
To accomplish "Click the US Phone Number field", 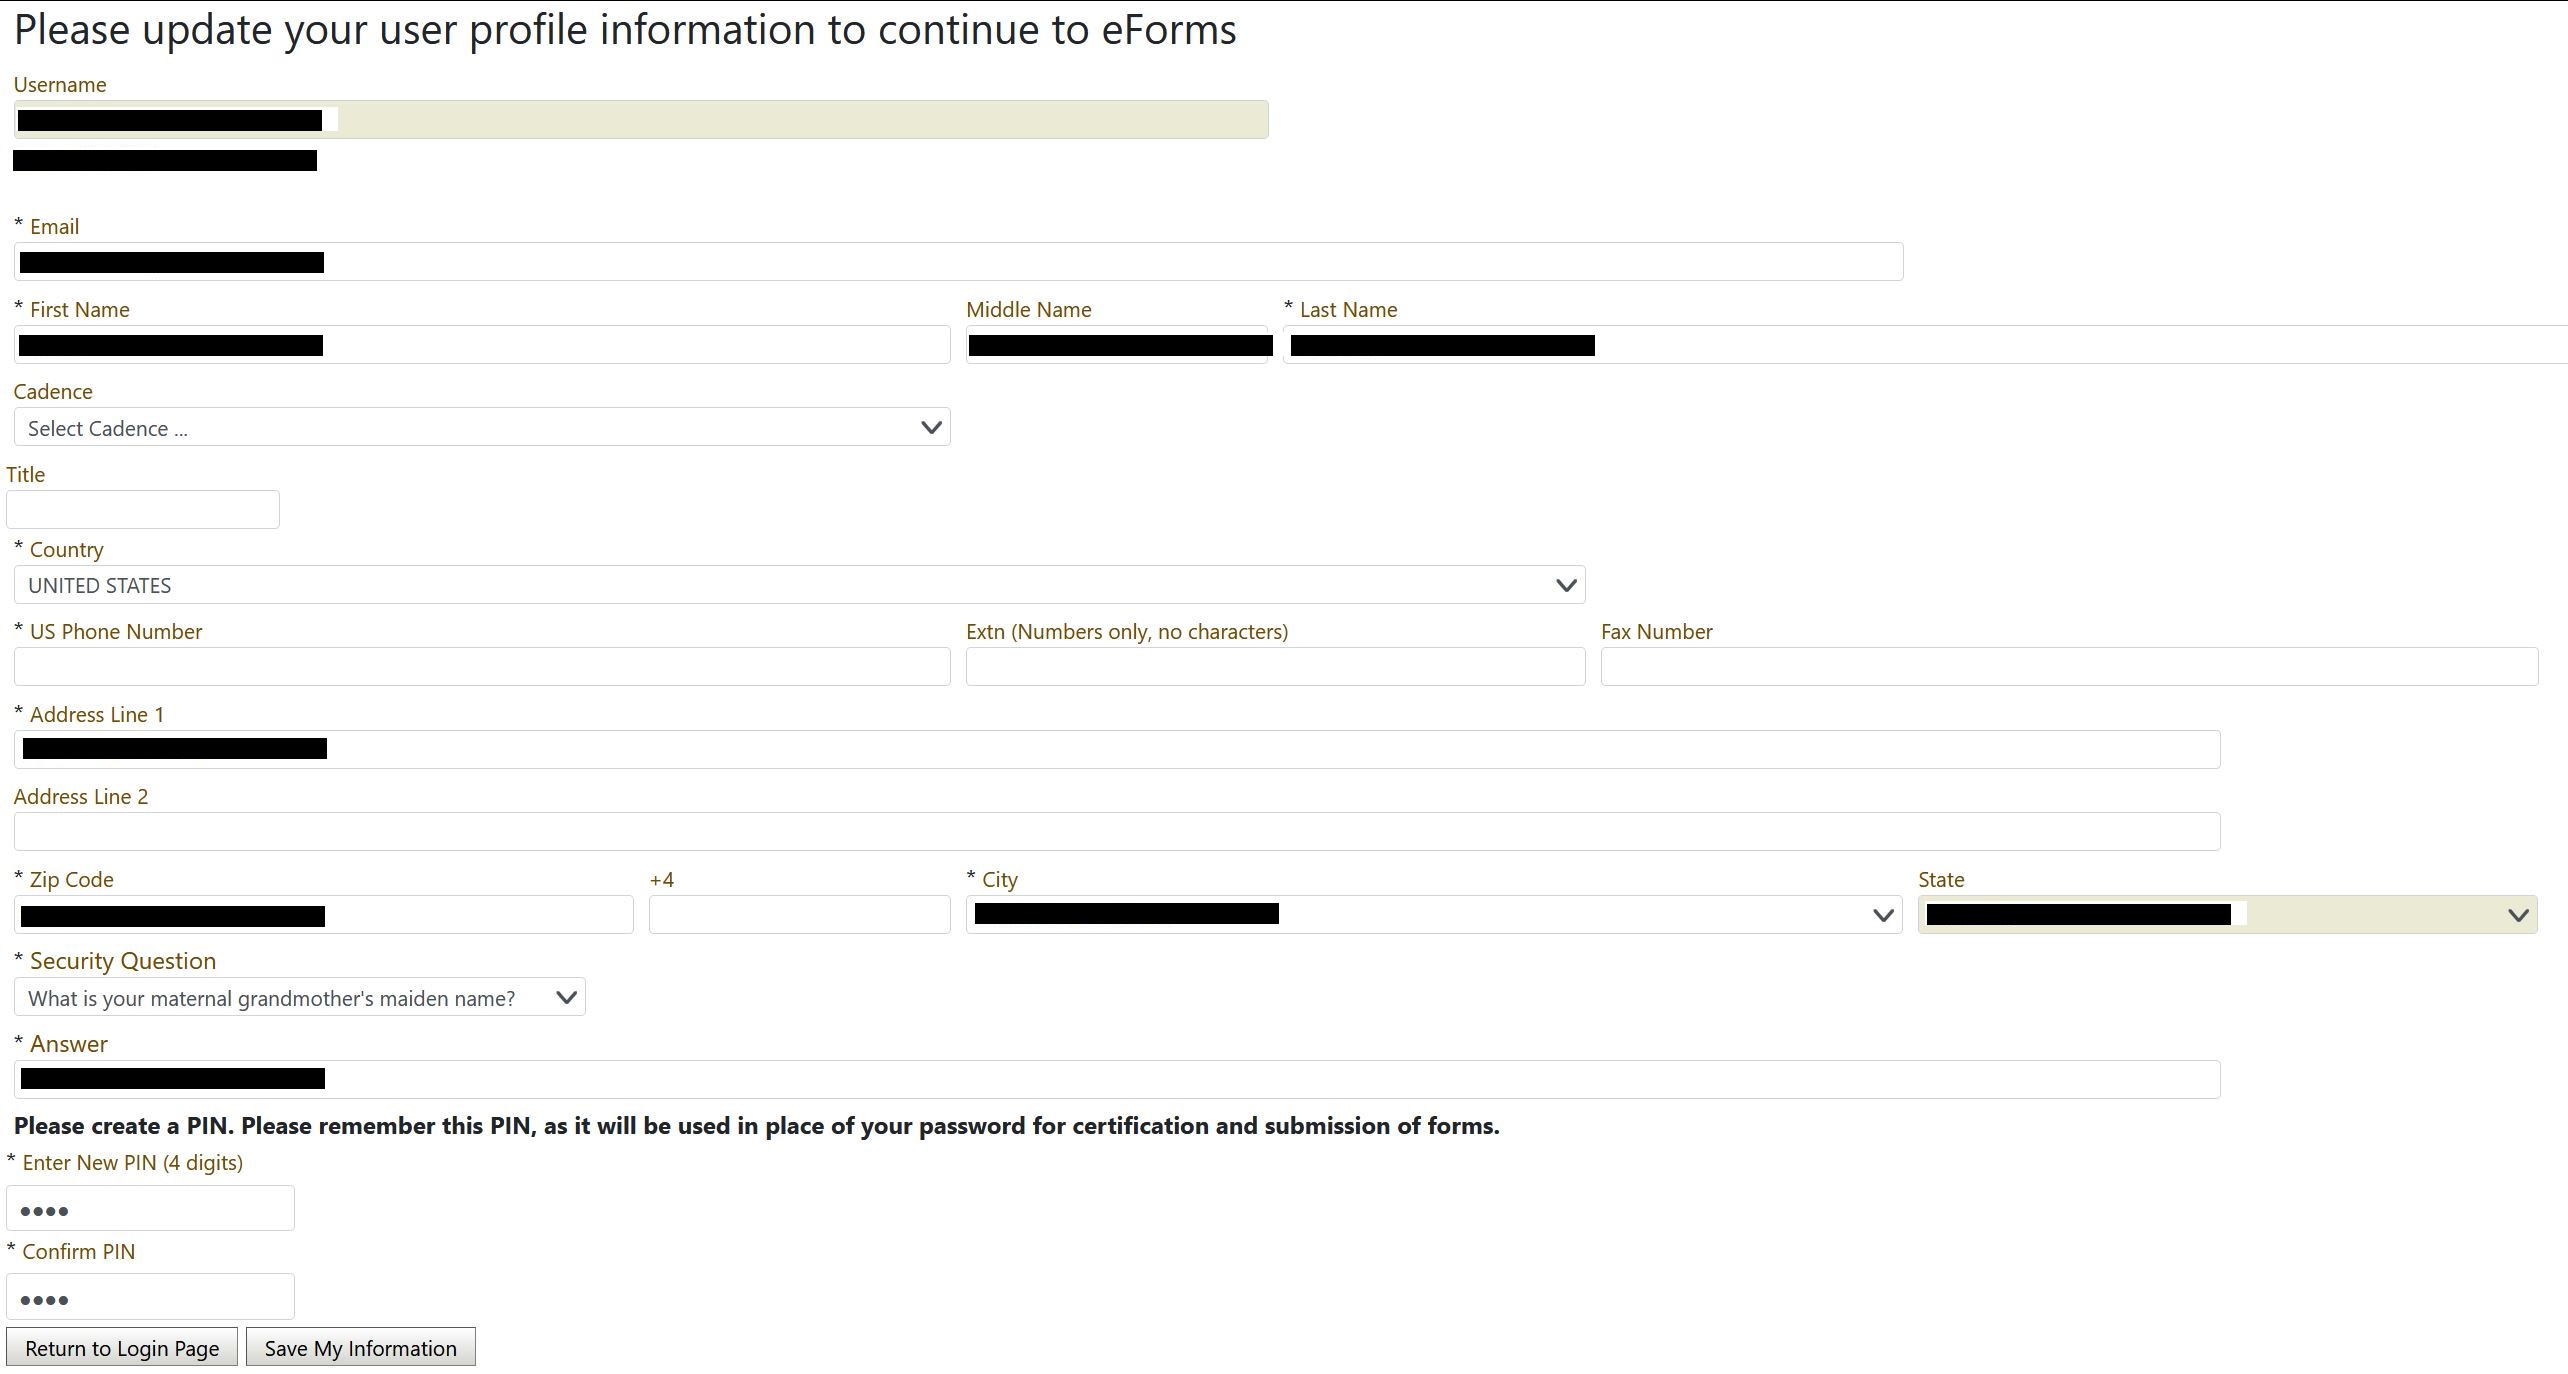I will pos(481,667).
